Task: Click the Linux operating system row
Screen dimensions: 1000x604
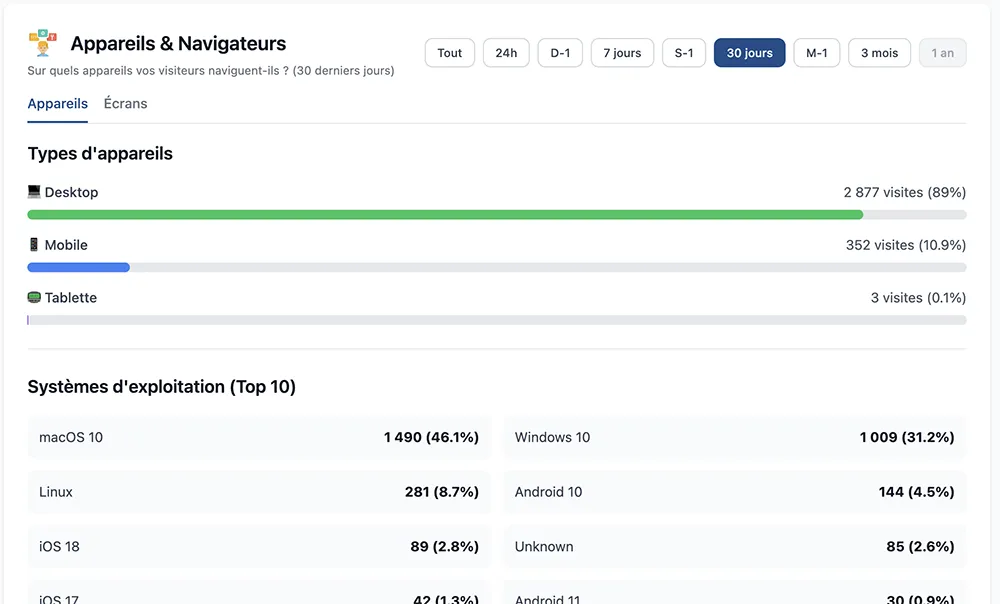Action: pyautogui.click(x=259, y=492)
